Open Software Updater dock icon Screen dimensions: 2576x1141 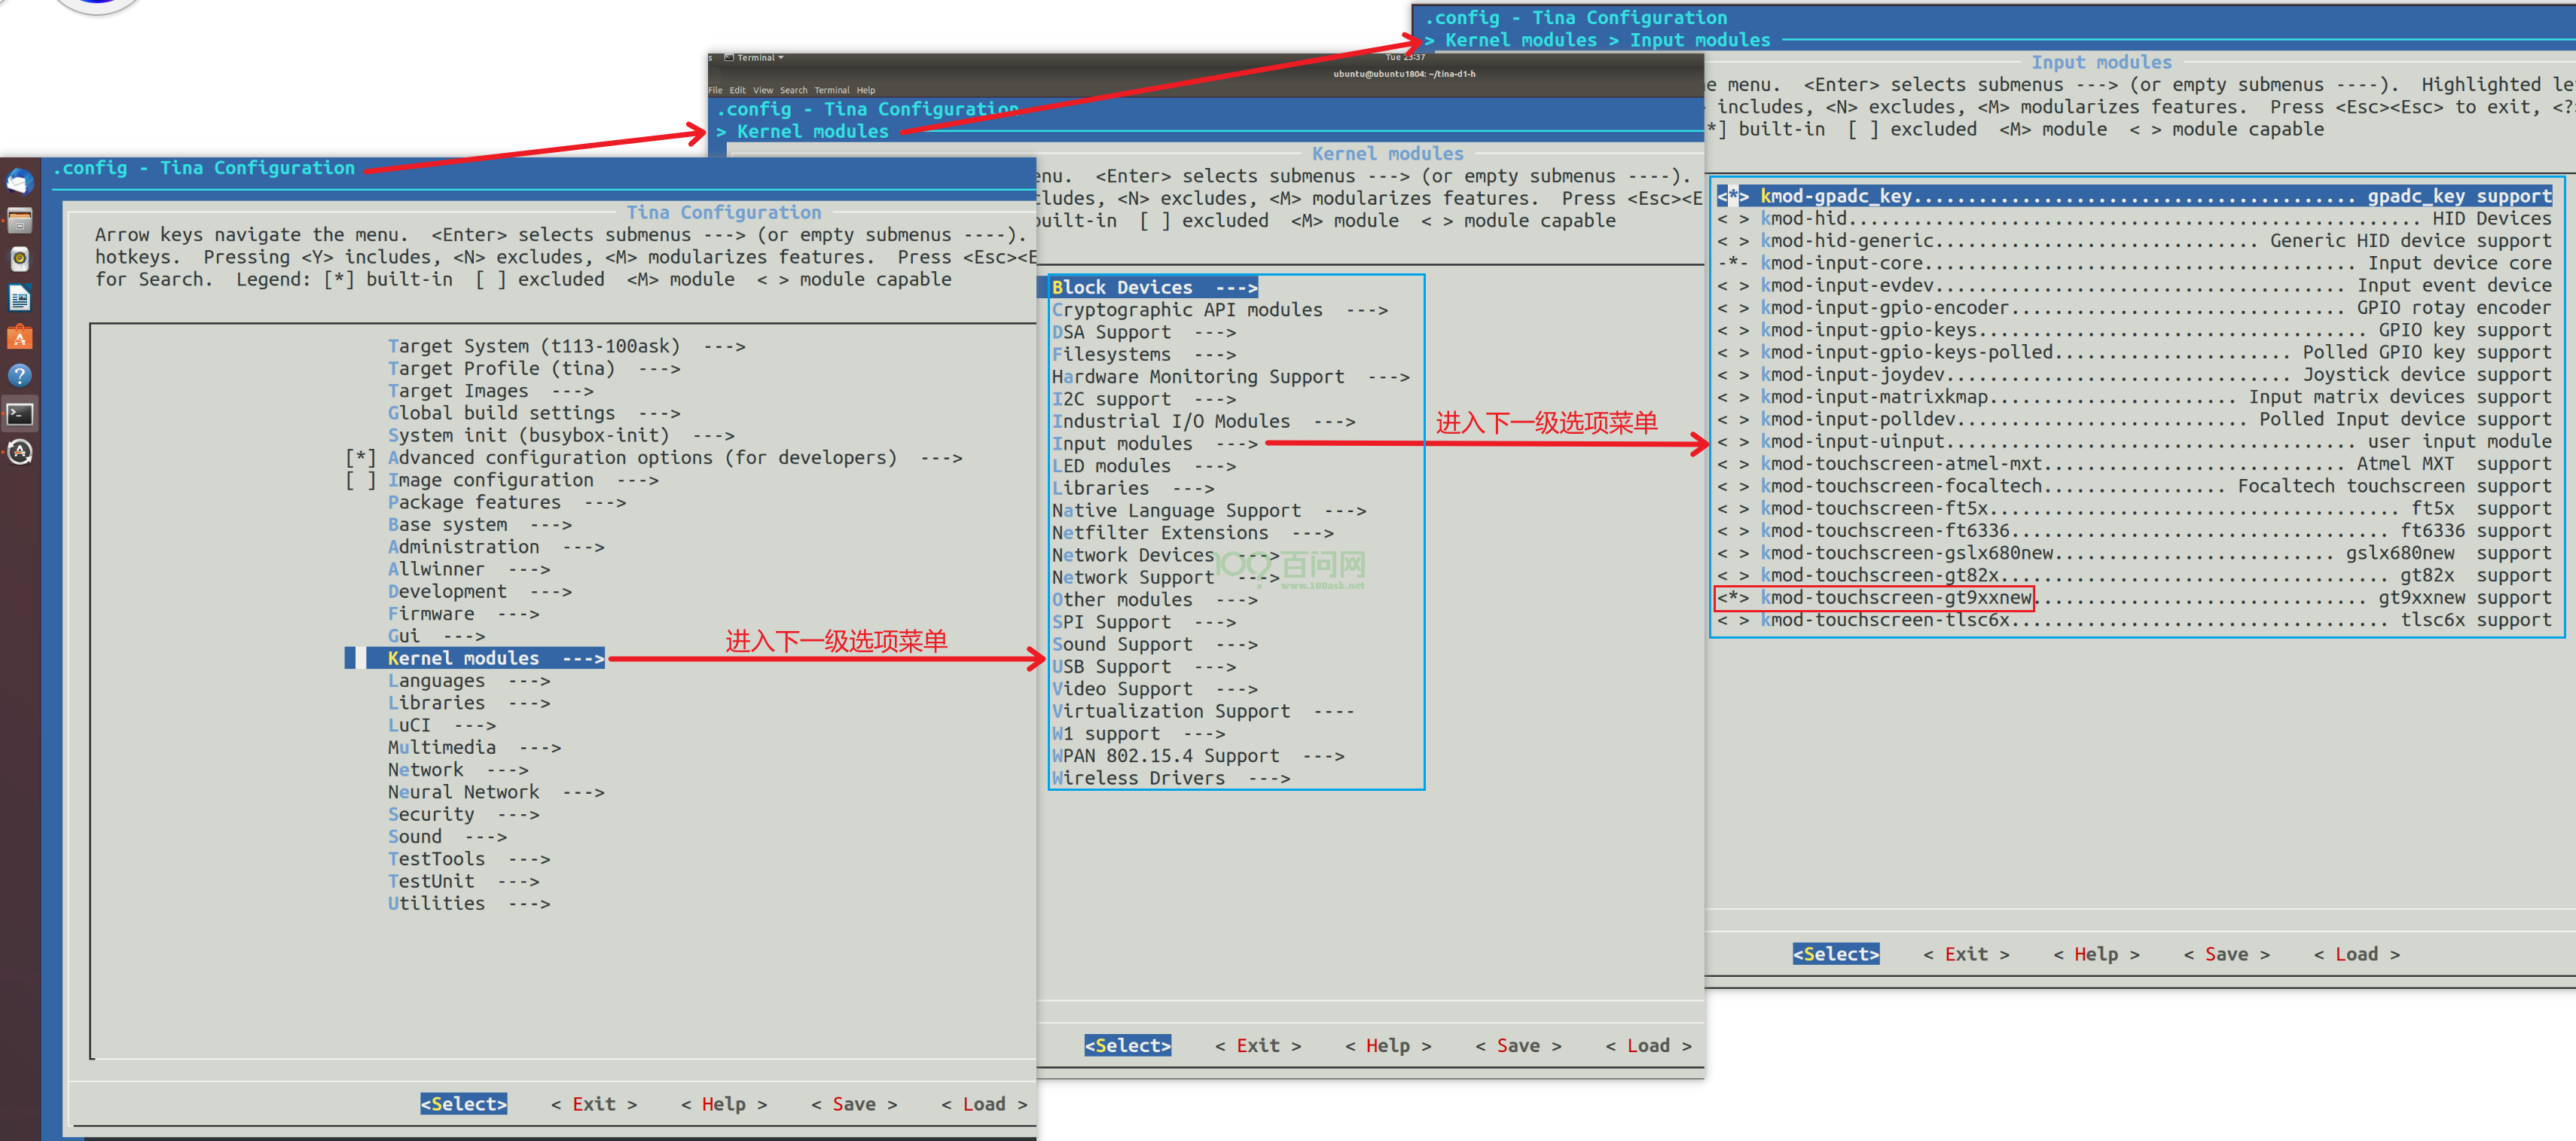[20, 453]
